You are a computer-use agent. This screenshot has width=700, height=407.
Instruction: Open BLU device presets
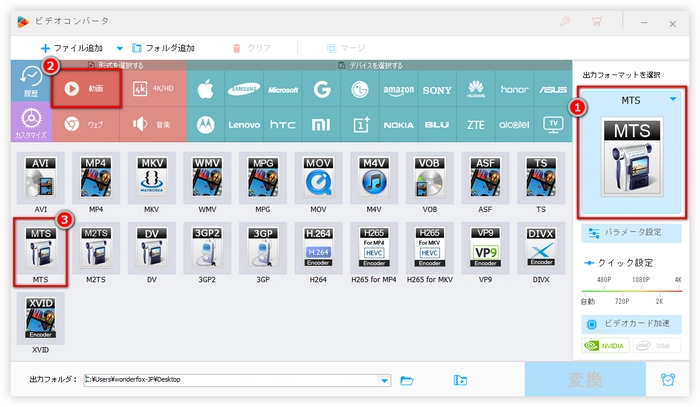(437, 125)
